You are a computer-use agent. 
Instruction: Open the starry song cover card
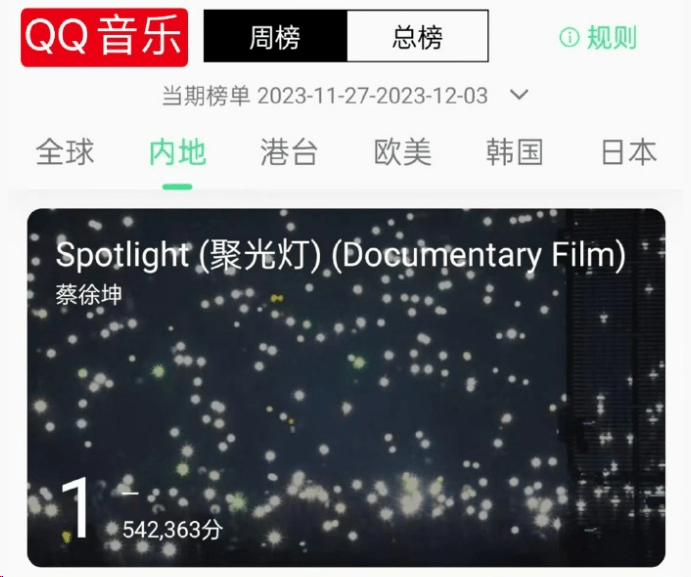pos(346,387)
